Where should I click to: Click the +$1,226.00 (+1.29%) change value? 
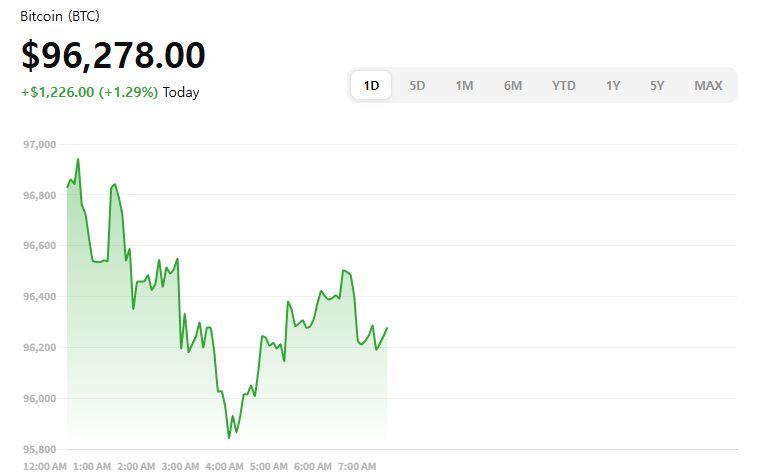click(89, 93)
